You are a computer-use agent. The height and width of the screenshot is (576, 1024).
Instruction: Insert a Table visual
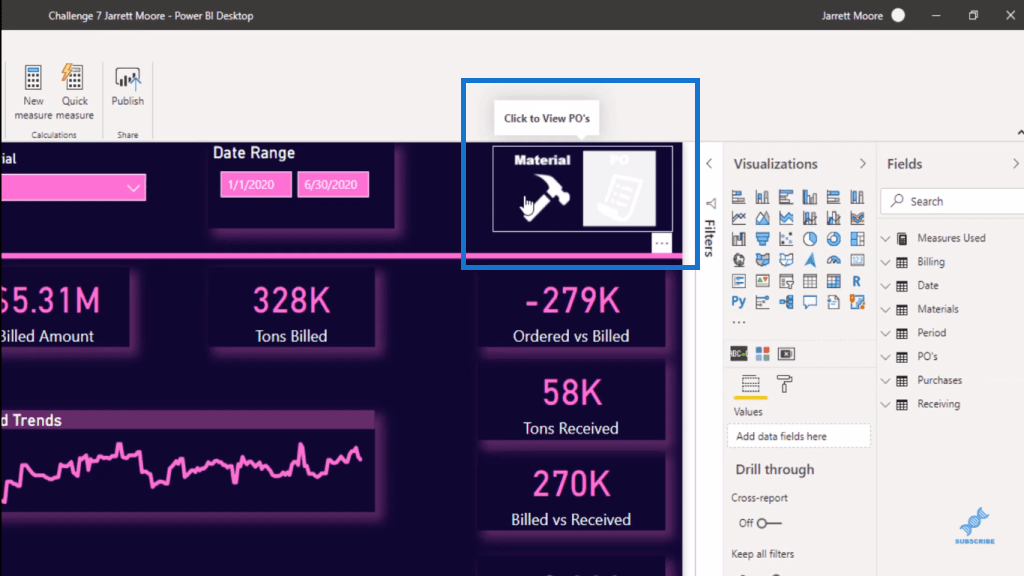[810, 281]
